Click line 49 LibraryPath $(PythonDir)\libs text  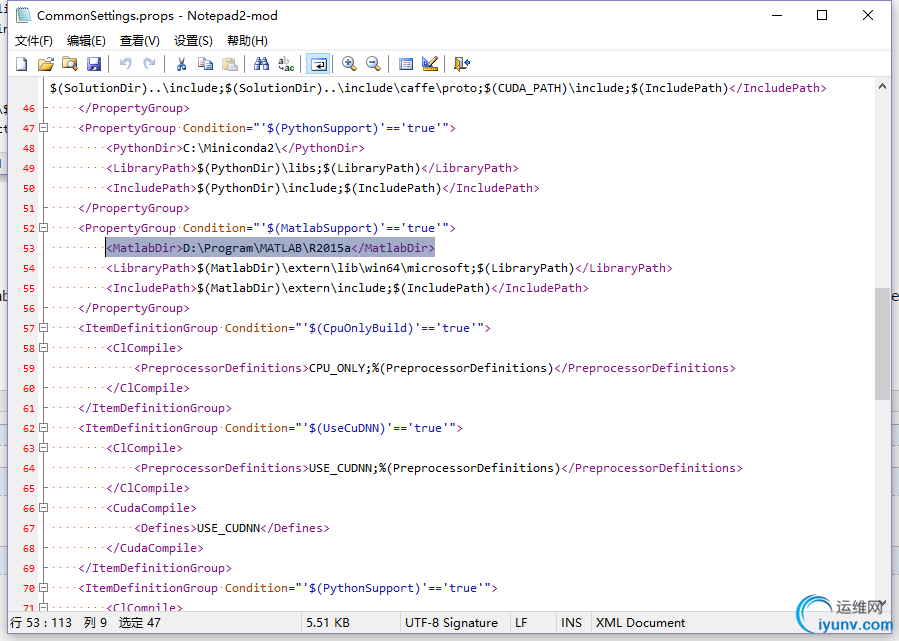[312, 168]
